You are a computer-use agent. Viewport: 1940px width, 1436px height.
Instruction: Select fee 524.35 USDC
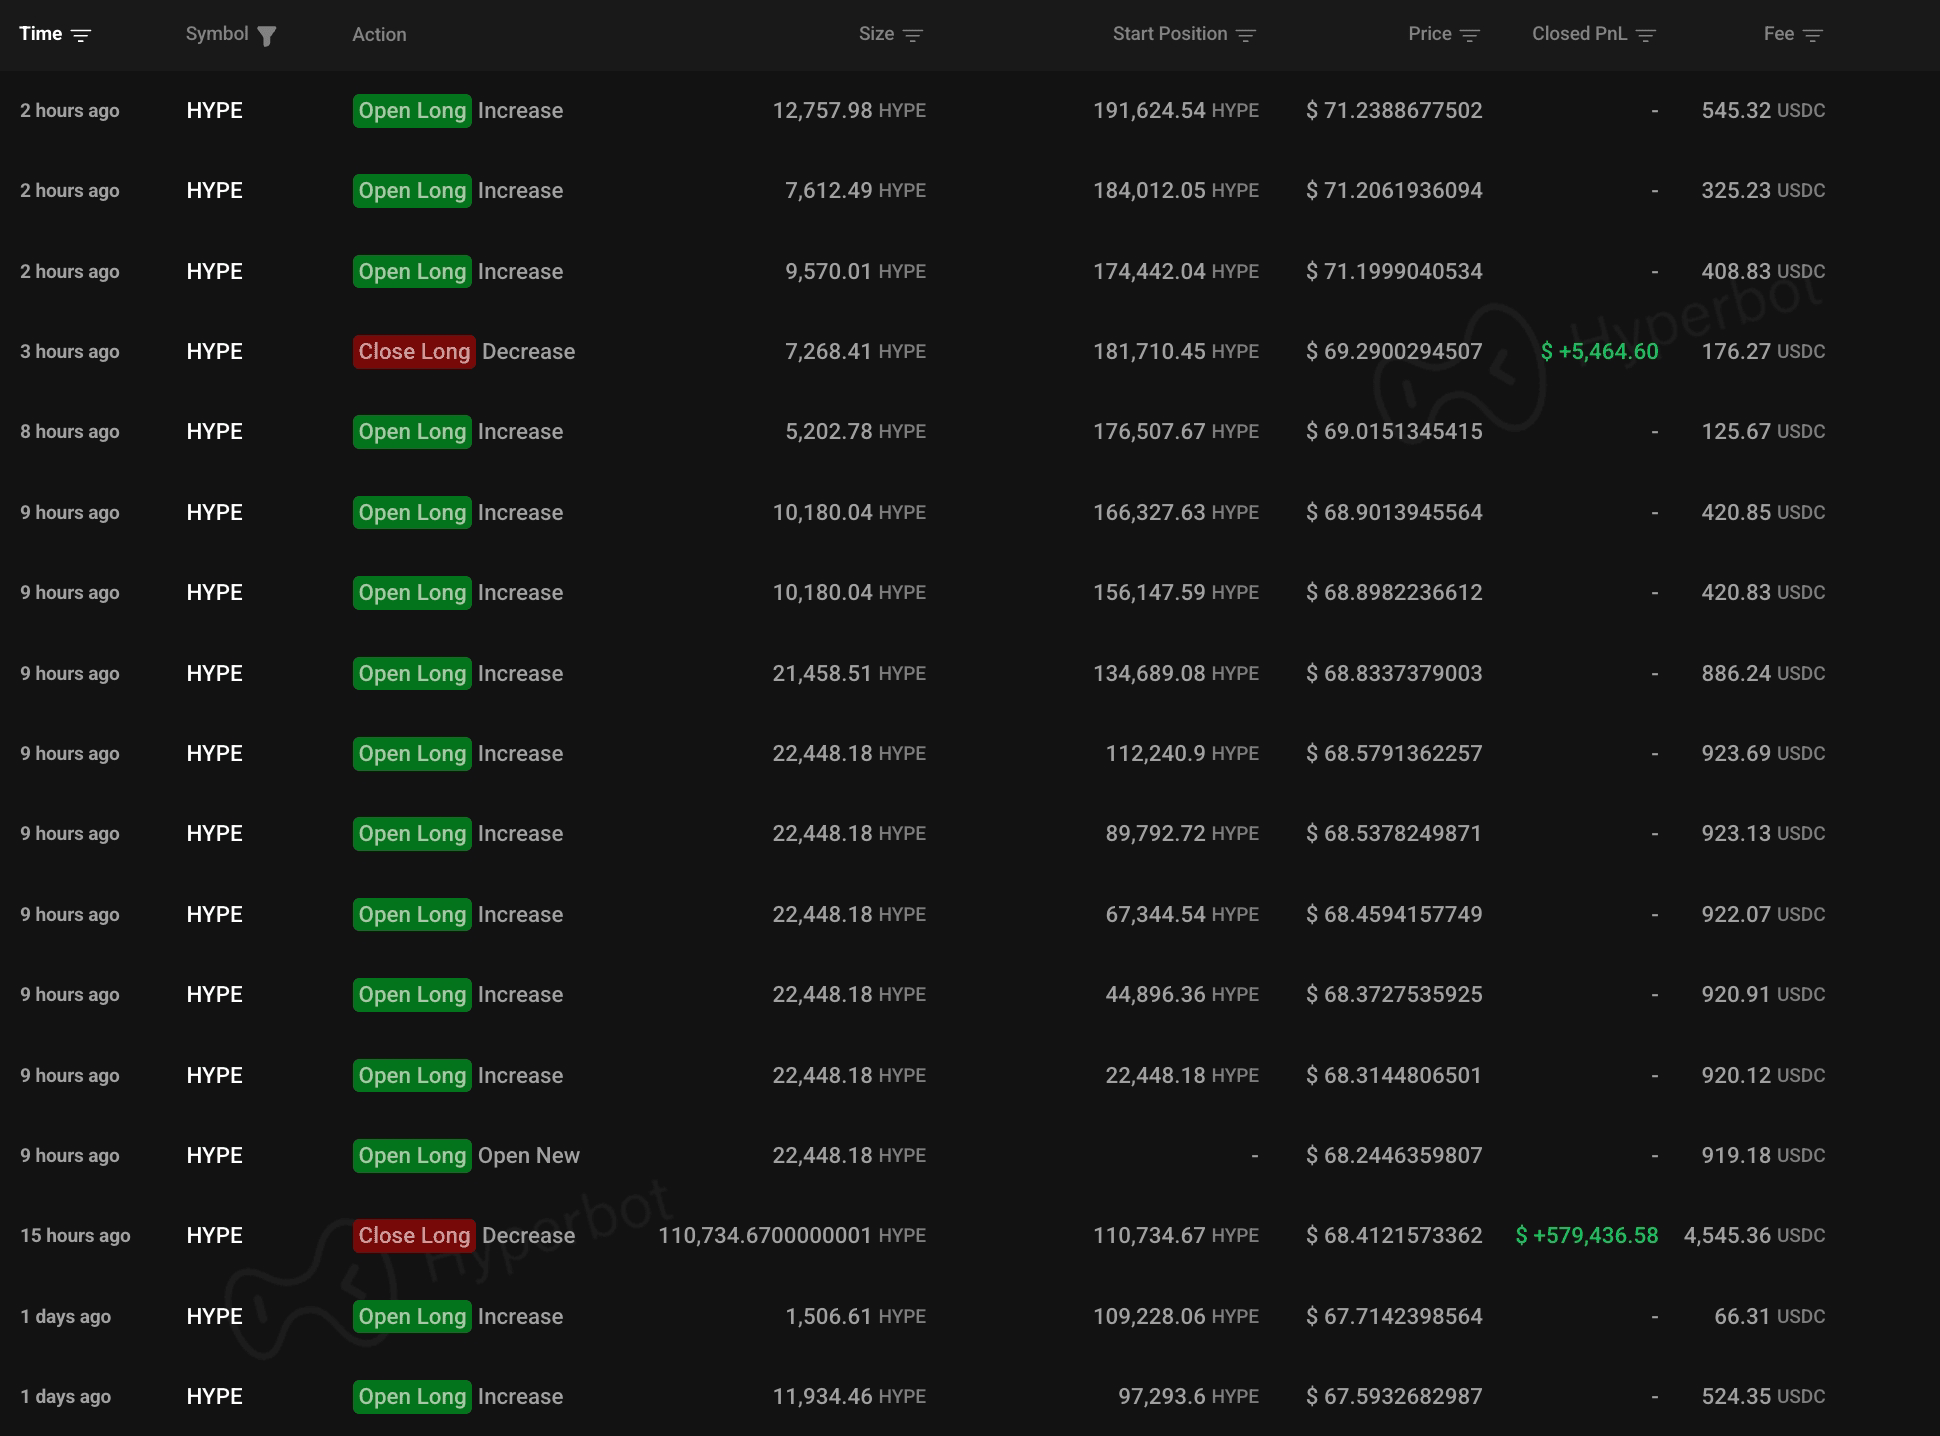[x=1763, y=1396]
